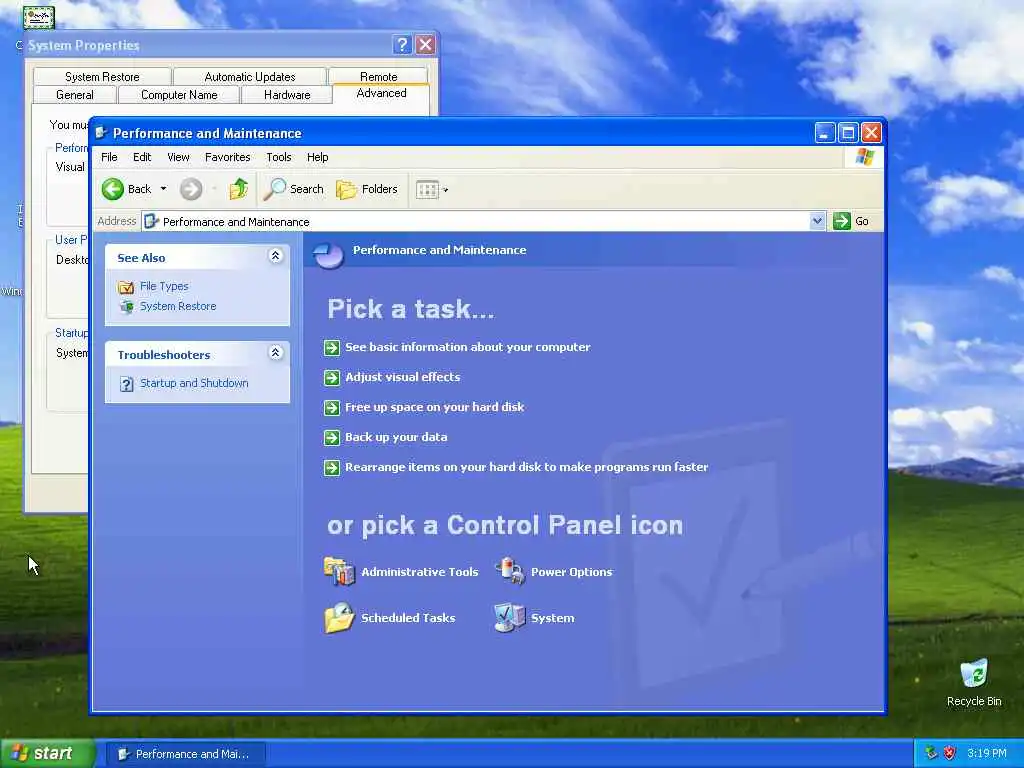Click the Startup and Shutdown help icon

tap(127, 384)
